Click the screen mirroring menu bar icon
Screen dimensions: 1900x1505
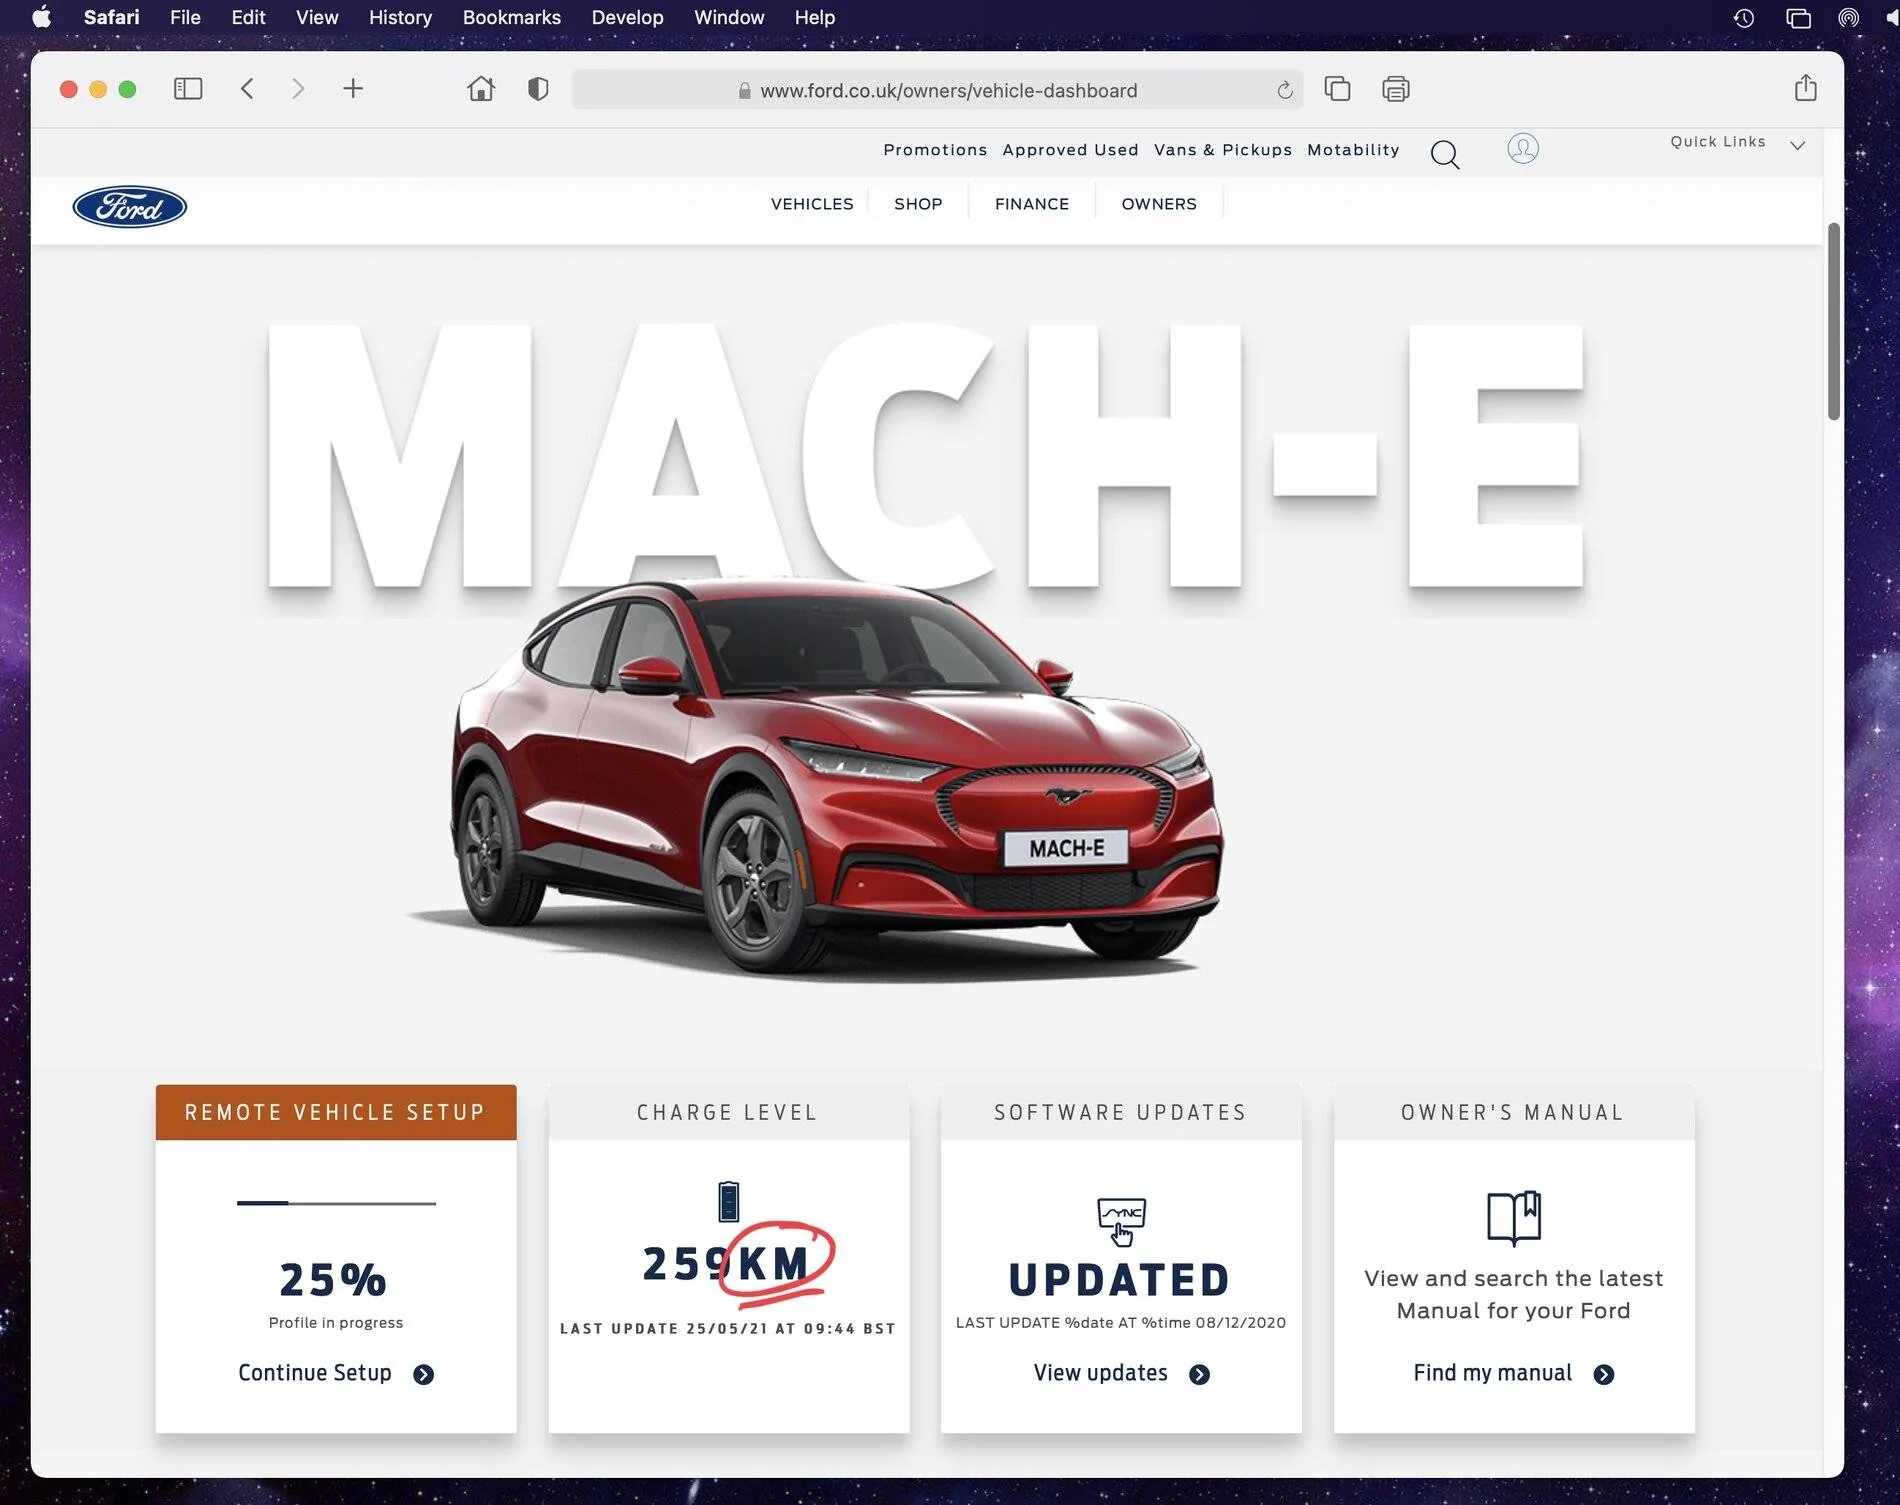[1798, 18]
